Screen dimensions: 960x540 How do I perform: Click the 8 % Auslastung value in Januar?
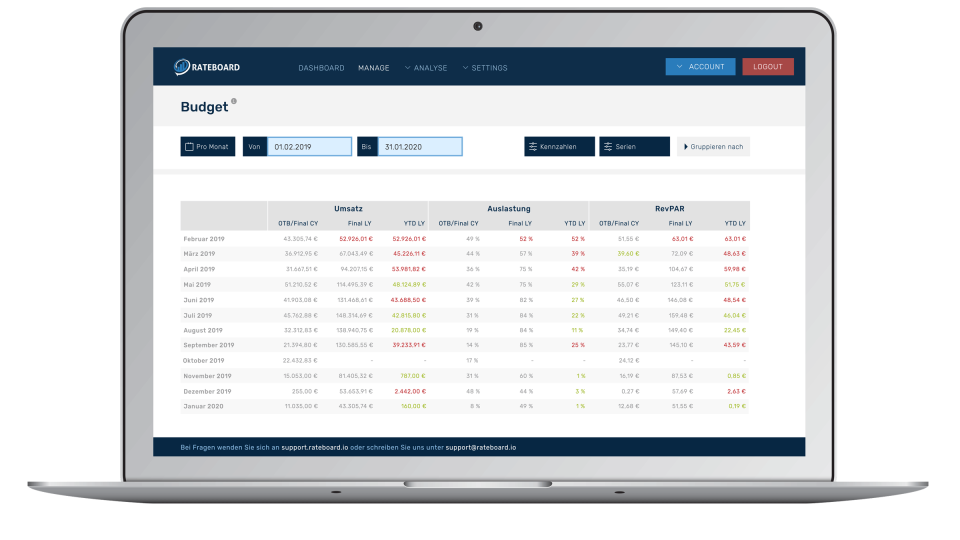click(x=475, y=406)
